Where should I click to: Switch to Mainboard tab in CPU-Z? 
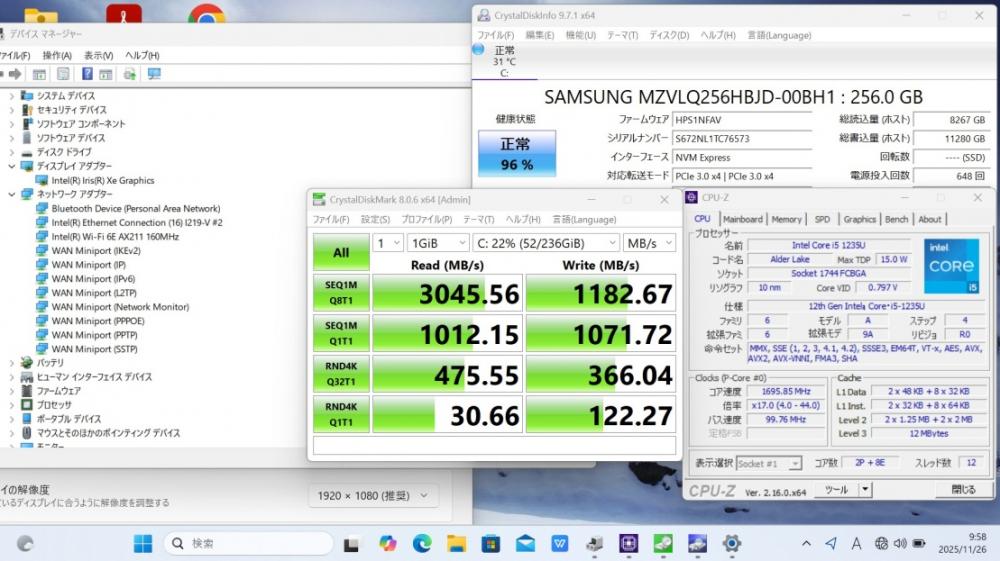coord(743,219)
